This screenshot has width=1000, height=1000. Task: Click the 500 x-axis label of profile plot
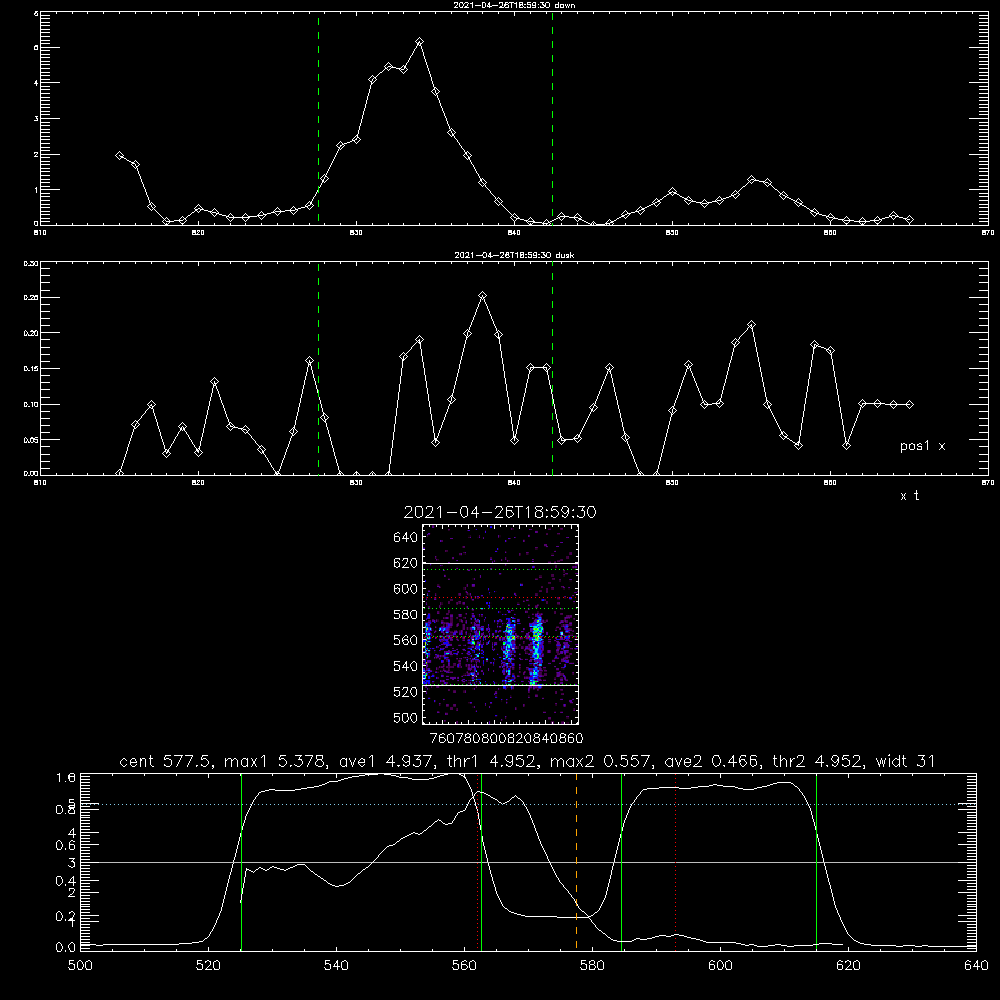80,966
